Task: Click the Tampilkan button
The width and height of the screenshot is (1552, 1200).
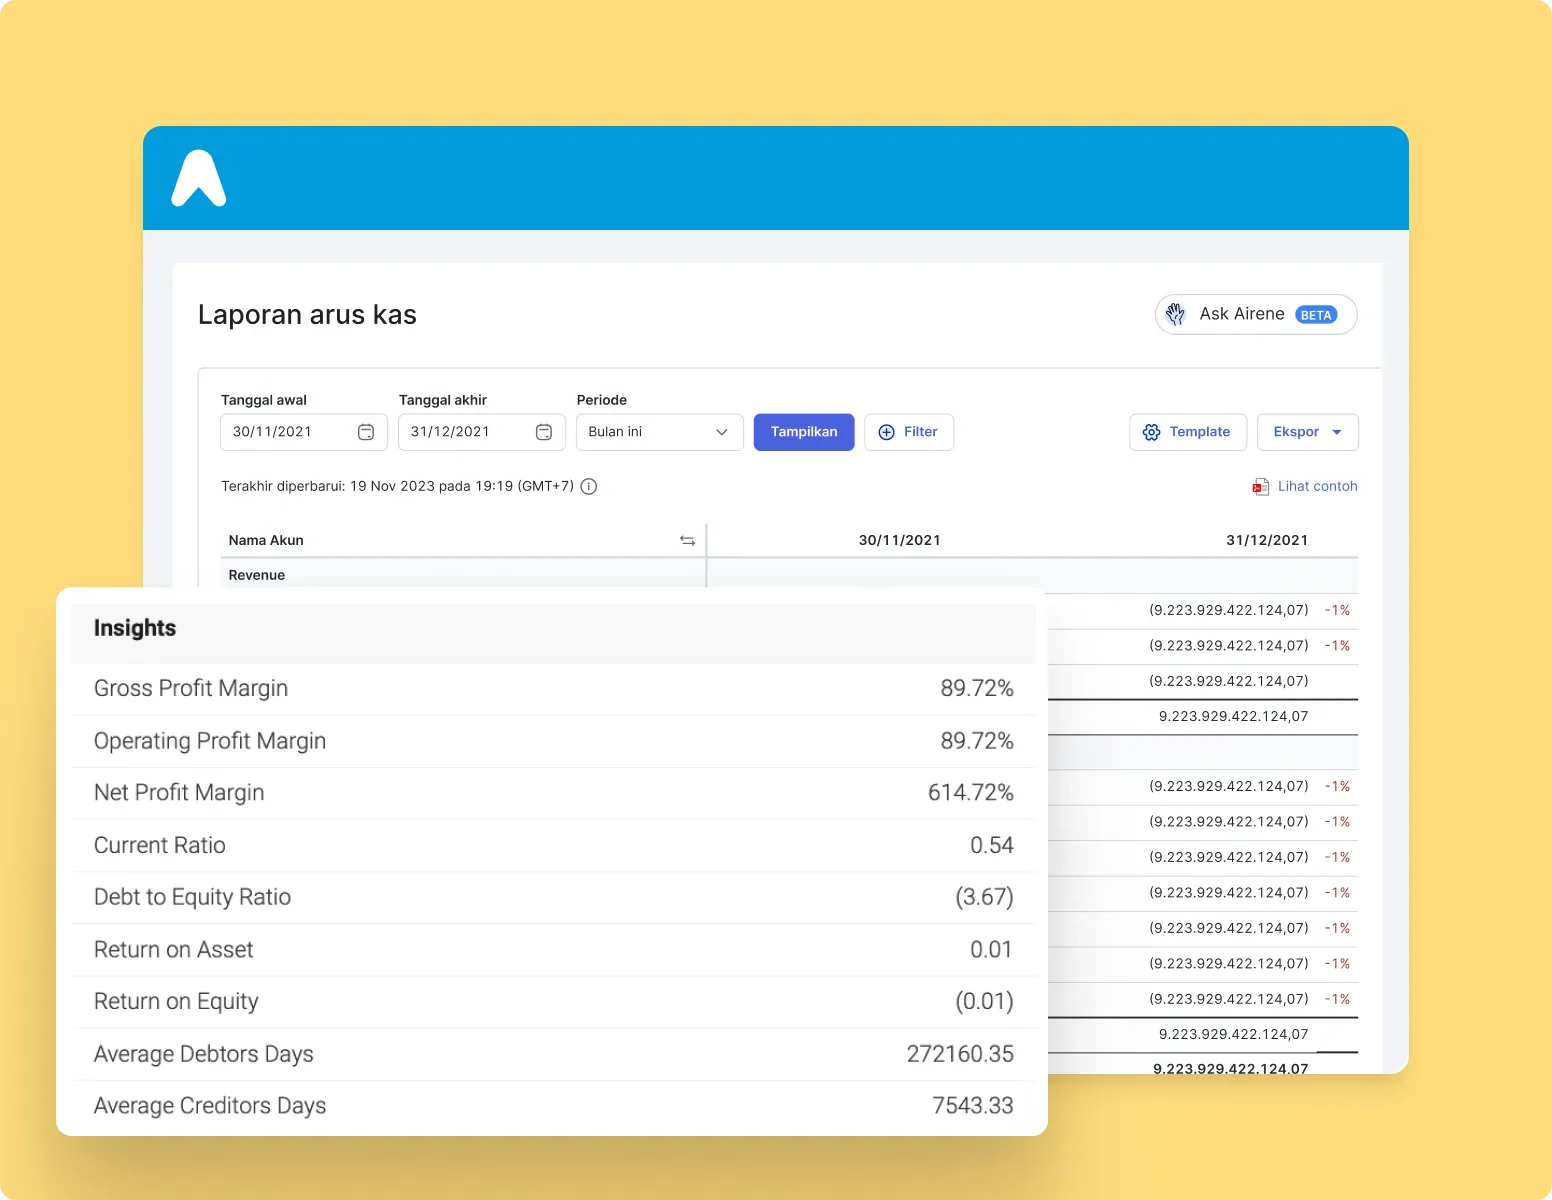Action: 804,432
